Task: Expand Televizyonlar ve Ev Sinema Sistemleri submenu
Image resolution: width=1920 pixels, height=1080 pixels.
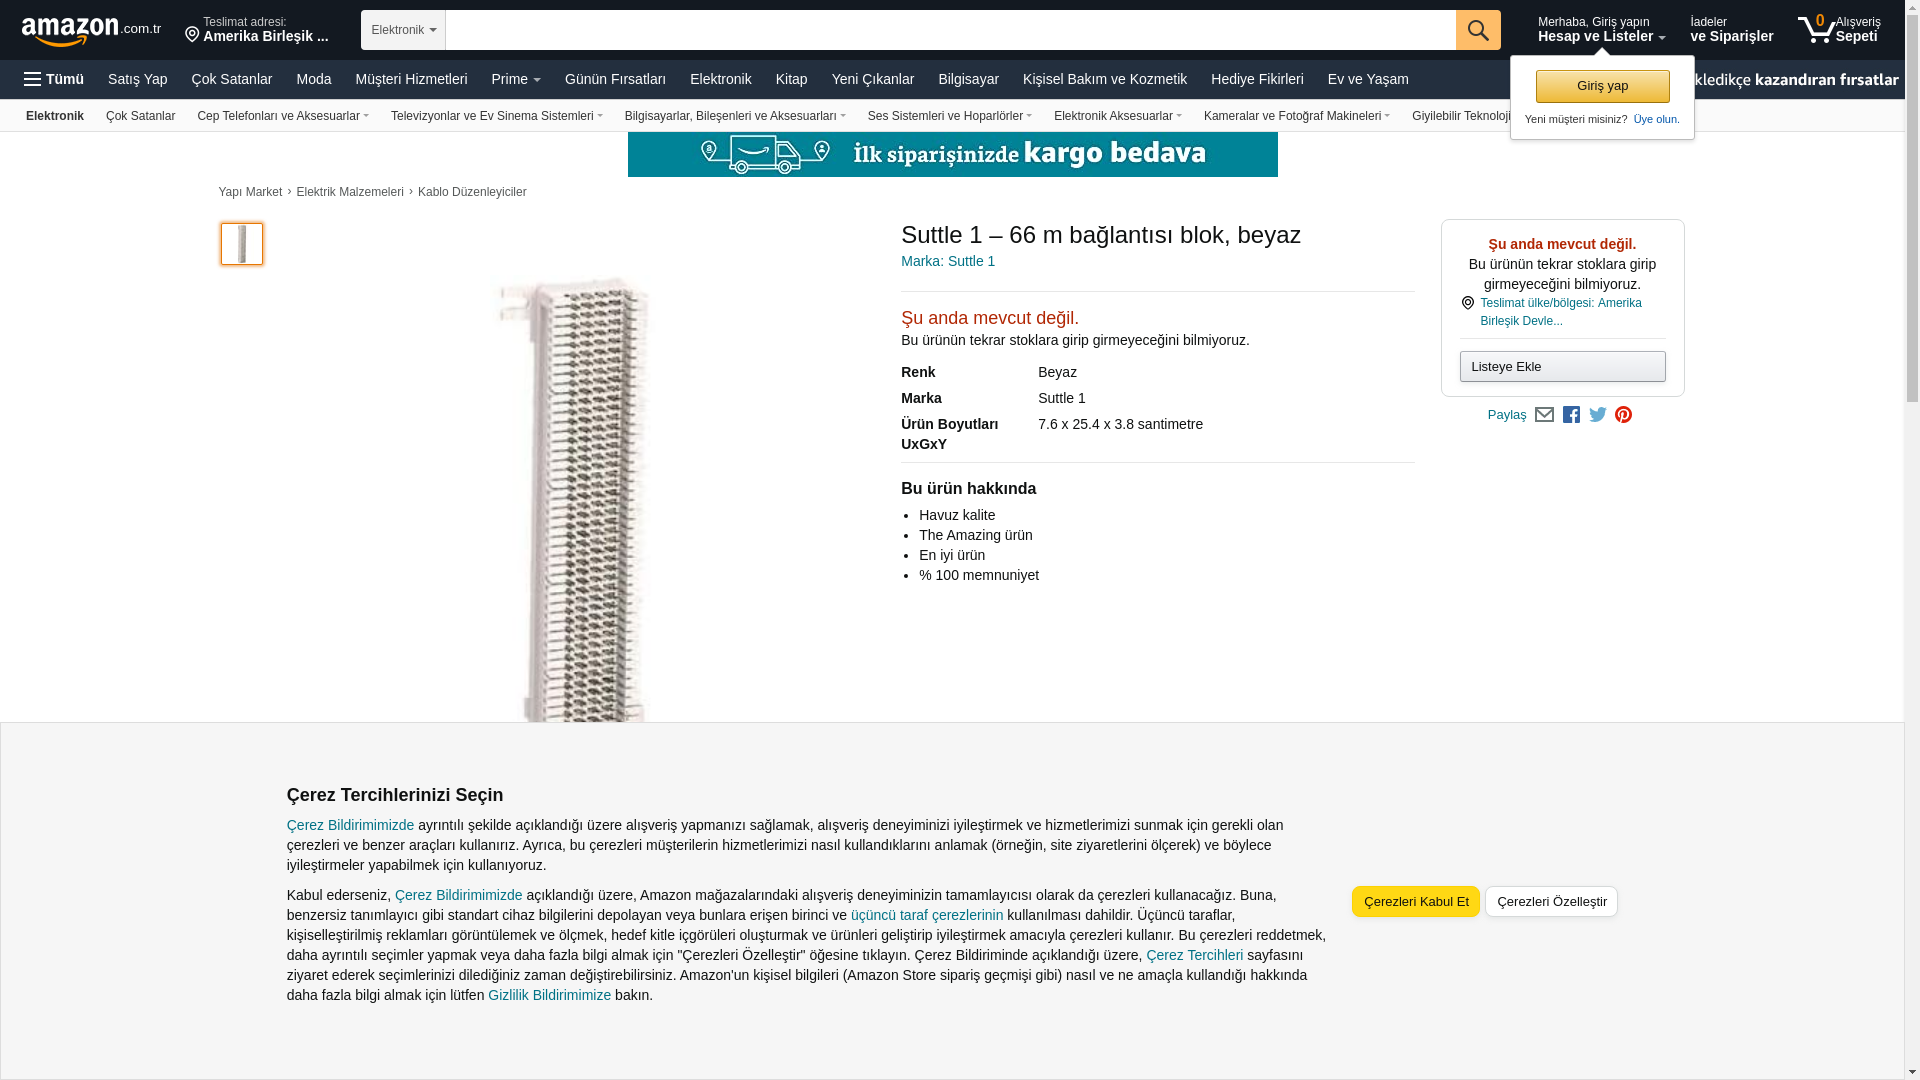Action: 496,116
